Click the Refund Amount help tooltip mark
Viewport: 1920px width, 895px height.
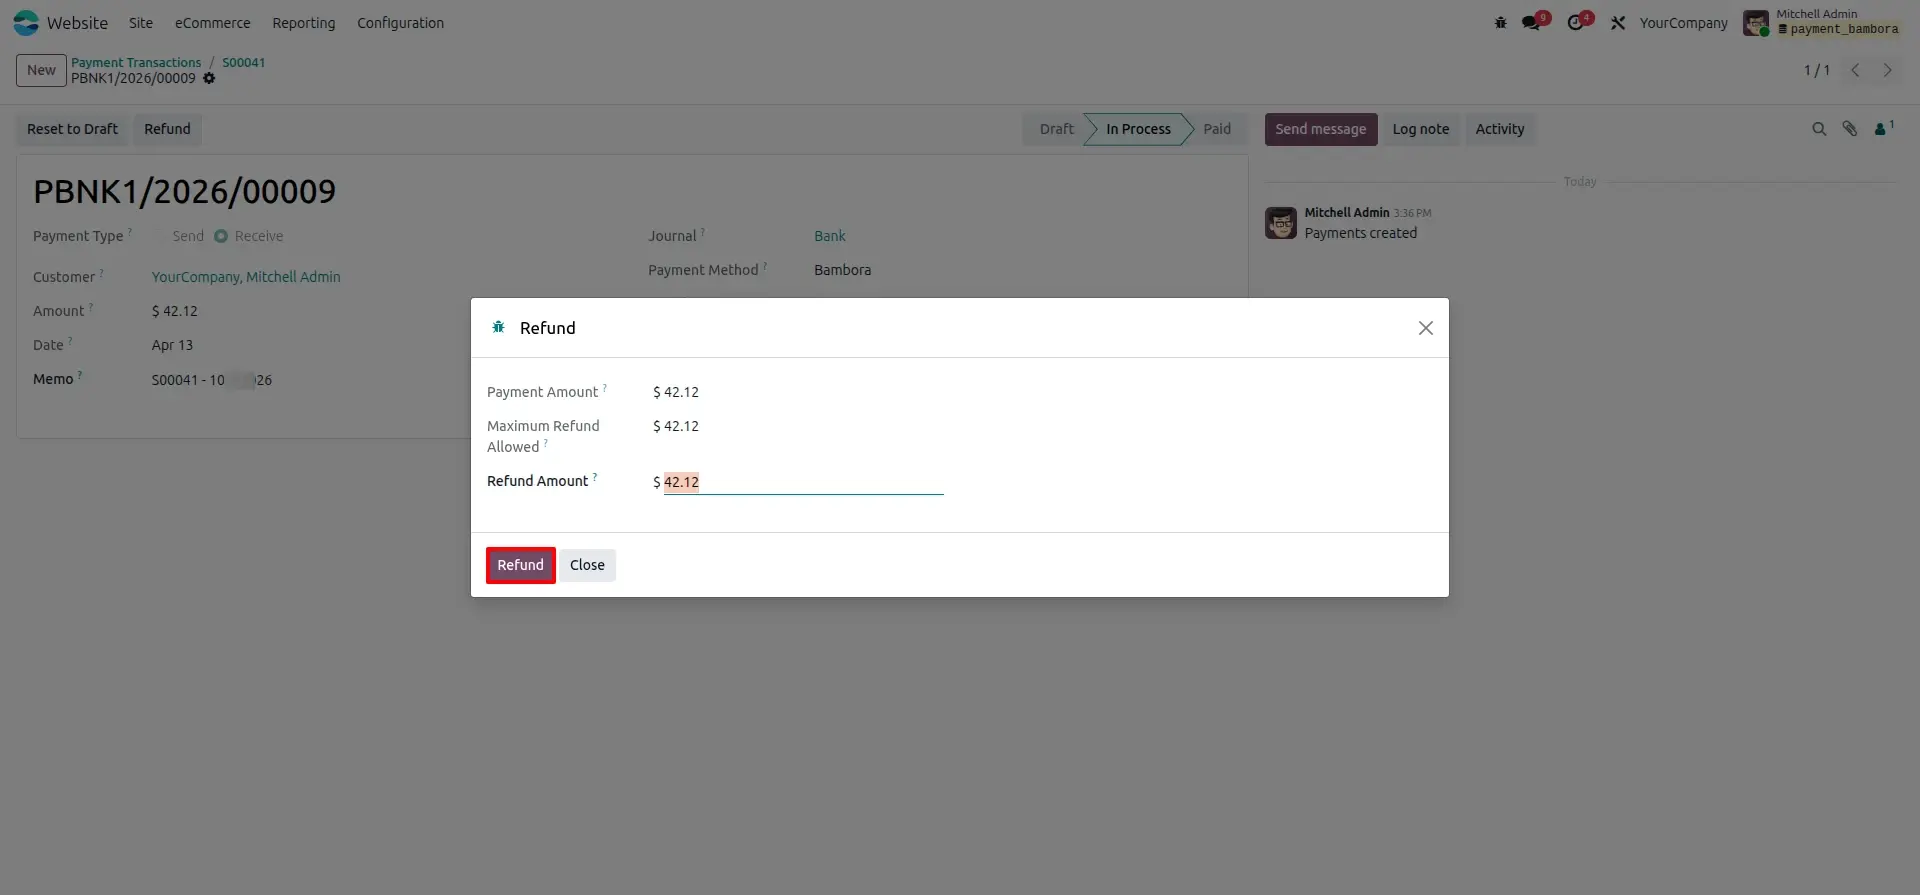595,476
